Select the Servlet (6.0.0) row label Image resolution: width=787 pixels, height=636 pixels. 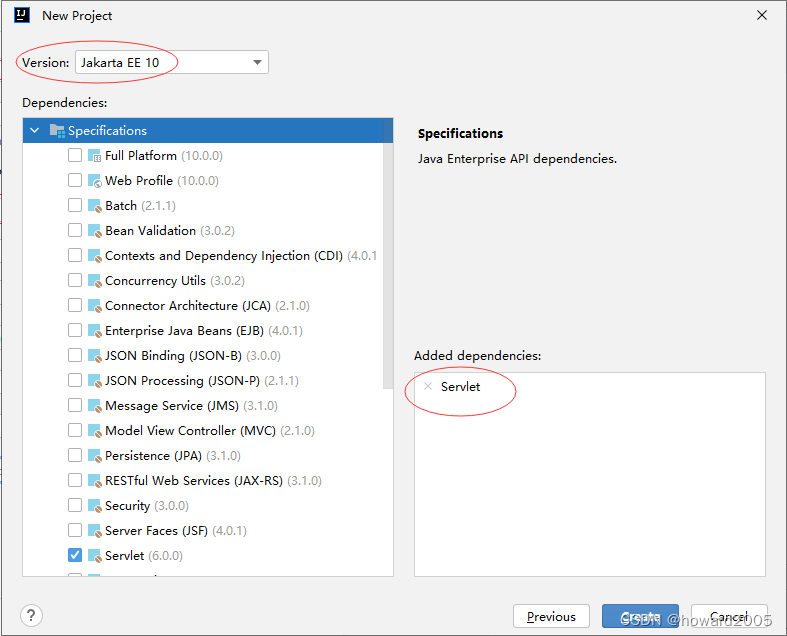click(x=144, y=556)
